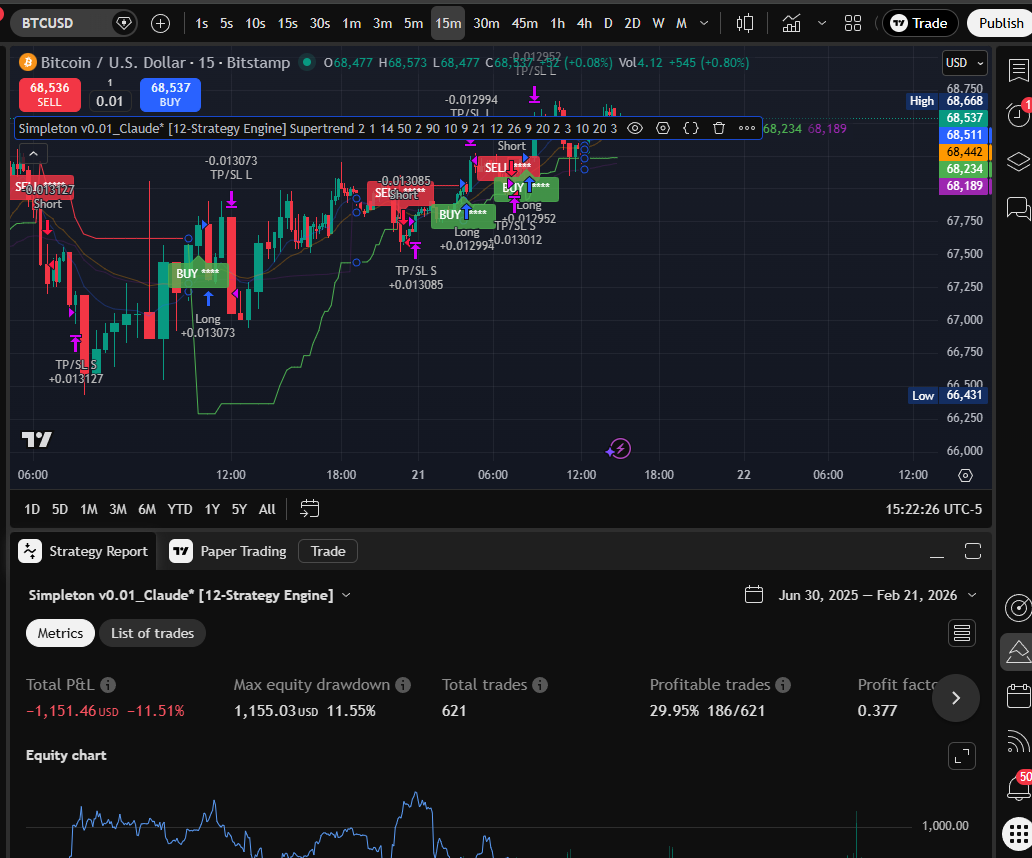Click the red SELL 68,536 button
The width and height of the screenshot is (1032, 858).
click(49, 94)
